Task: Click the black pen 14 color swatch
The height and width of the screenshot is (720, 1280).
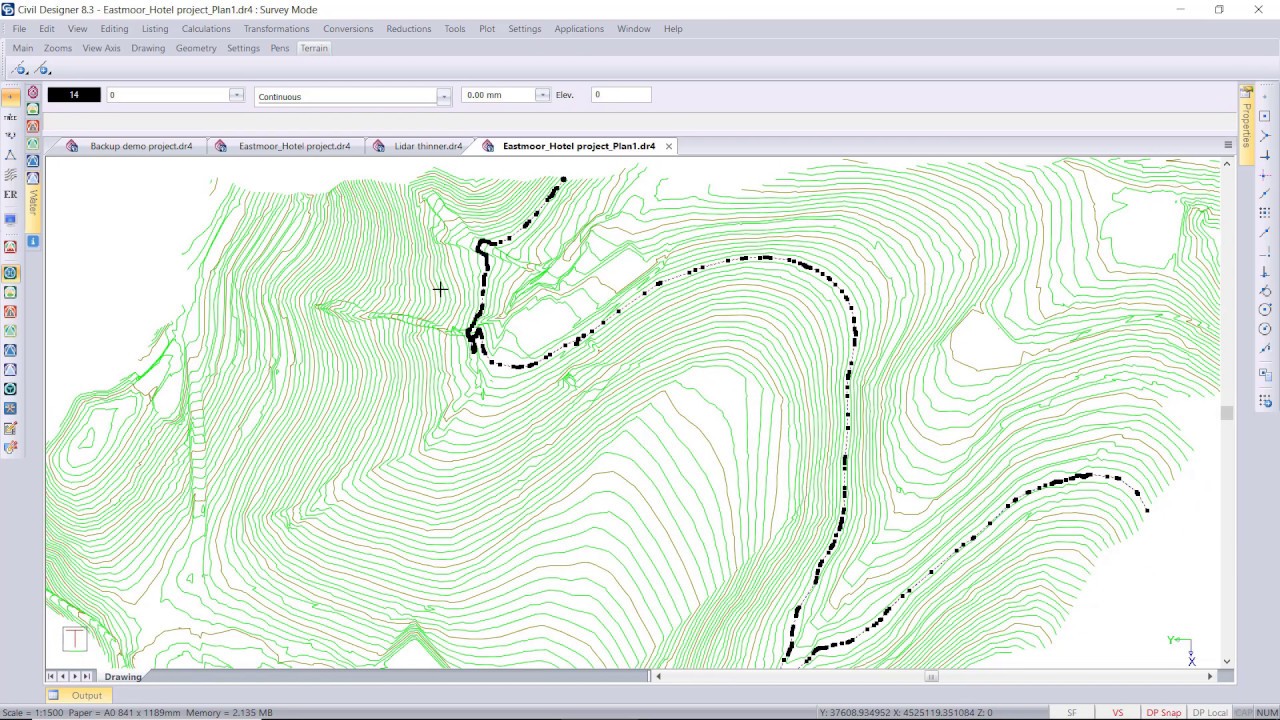Action: coord(74,95)
